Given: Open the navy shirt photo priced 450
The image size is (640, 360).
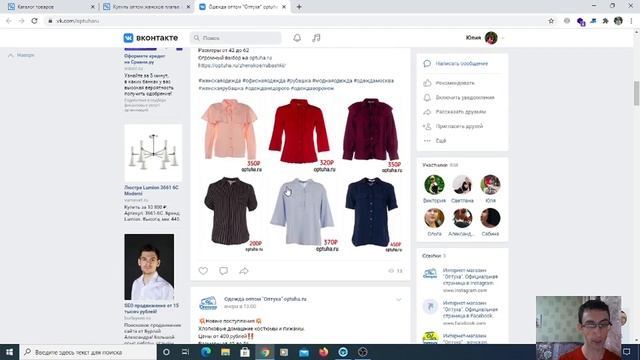Looking at the screenshot, I should pos(373,213).
